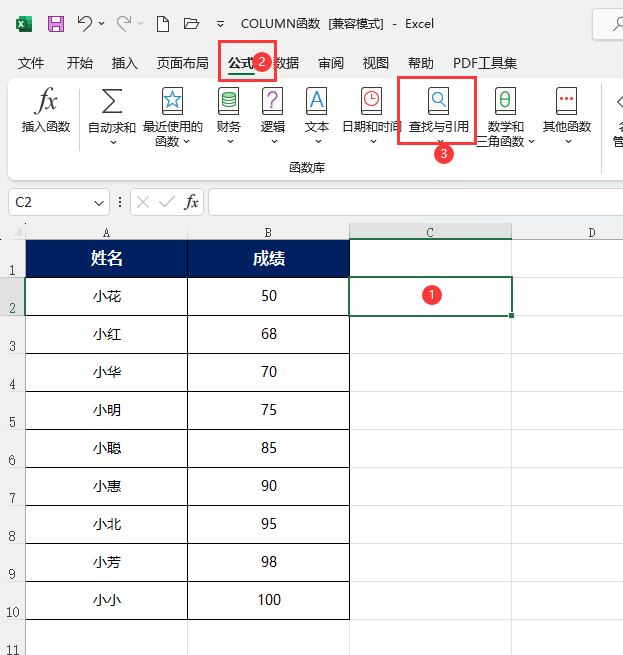Select cell containing 小聪
The width and height of the screenshot is (623, 655).
click(107, 449)
